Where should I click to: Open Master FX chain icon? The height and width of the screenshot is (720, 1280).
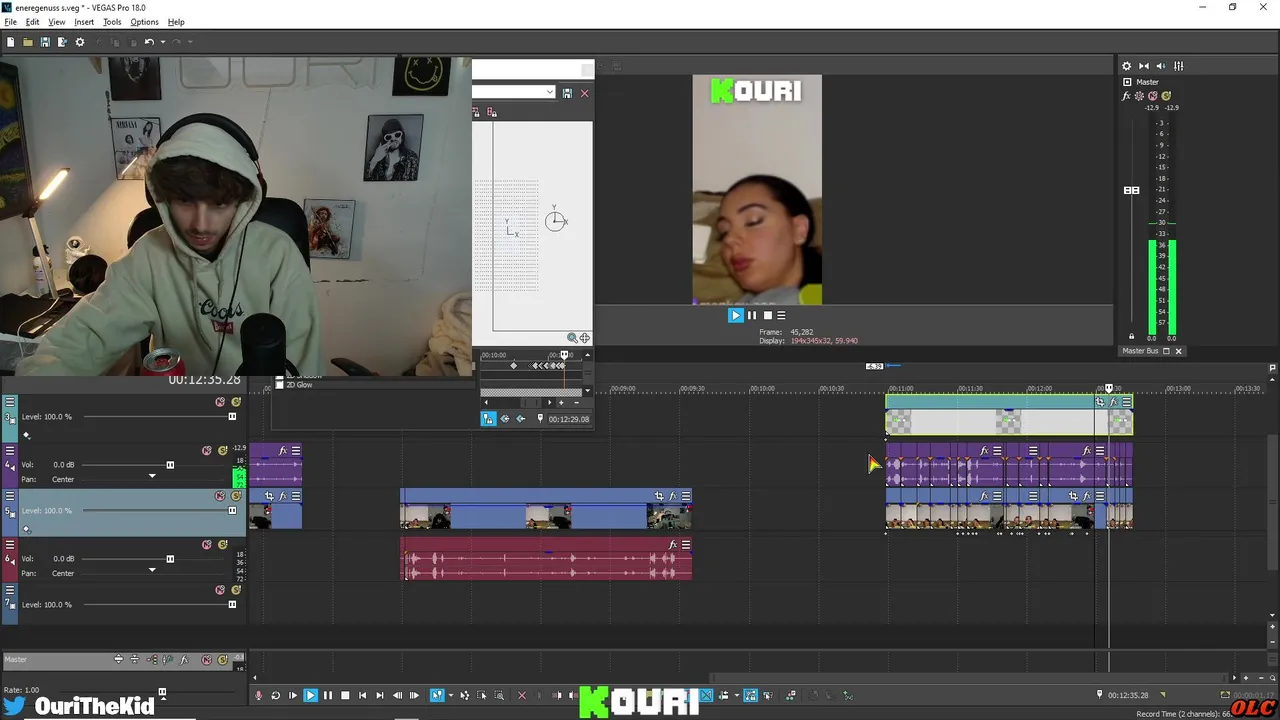point(1127,96)
